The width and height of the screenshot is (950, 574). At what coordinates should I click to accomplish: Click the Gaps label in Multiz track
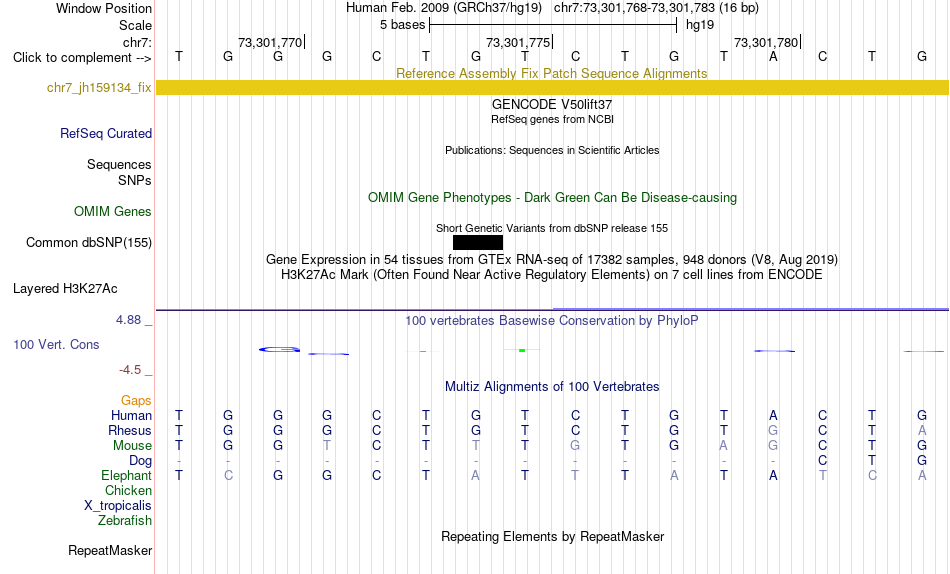coord(136,400)
